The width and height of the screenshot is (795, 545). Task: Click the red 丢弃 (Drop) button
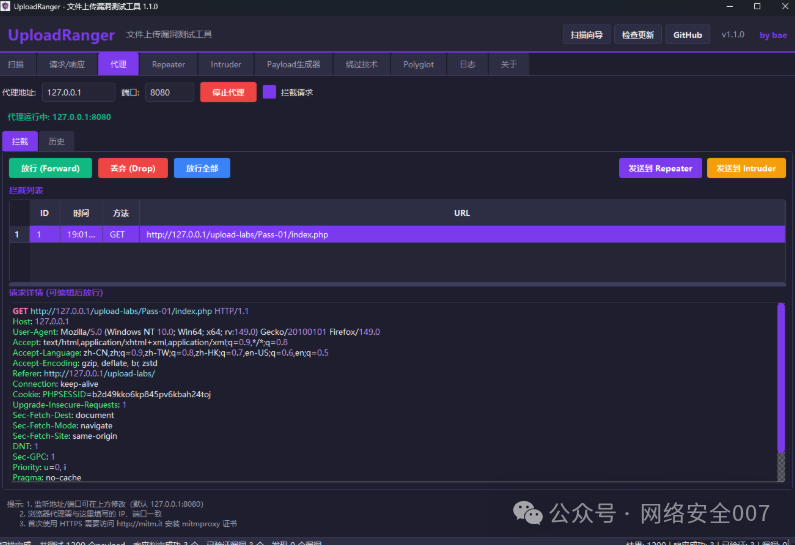point(133,168)
